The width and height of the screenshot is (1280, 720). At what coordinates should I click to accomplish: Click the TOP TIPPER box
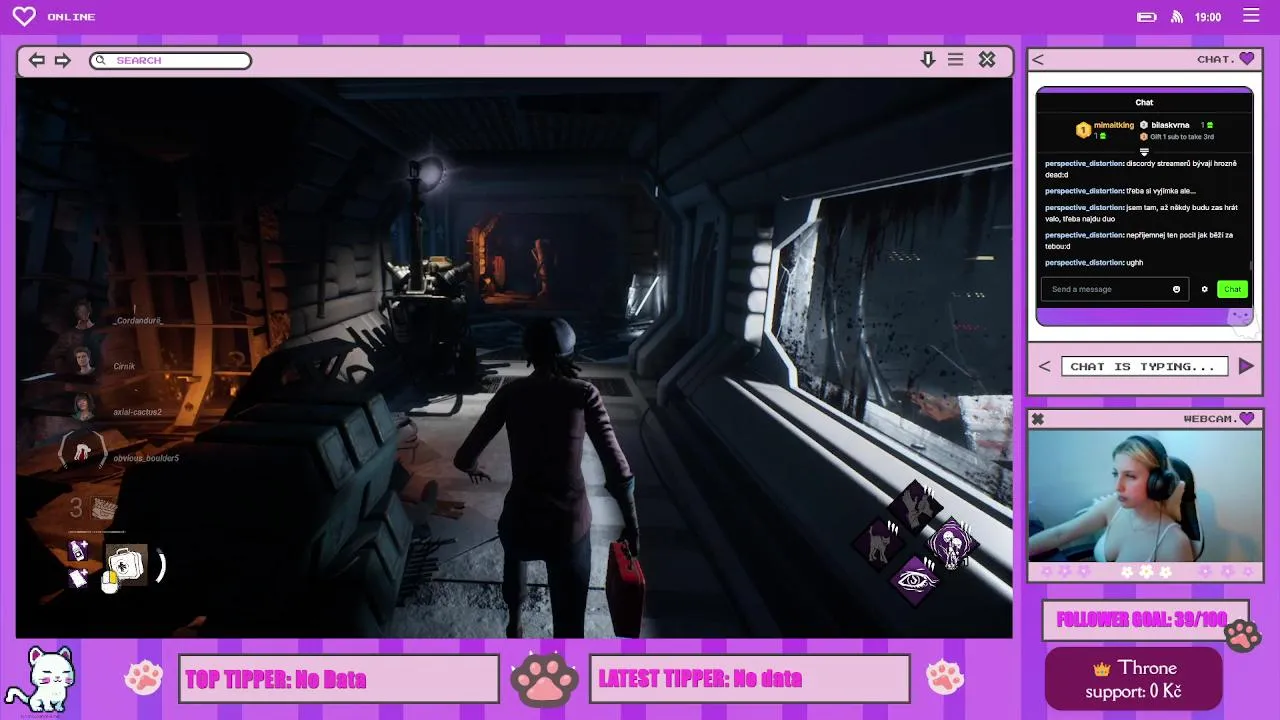click(339, 679)
